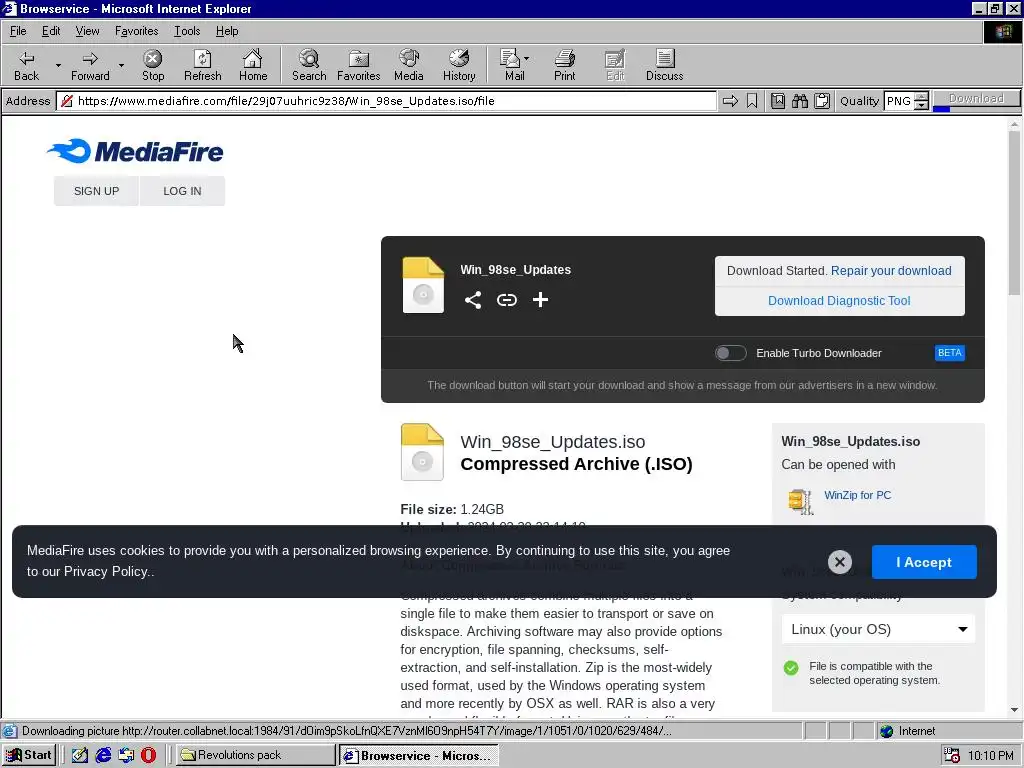This screenshot has width=1024, height=768.
Task: Decrease Quality with the down spinner
Action: [921, 105]
